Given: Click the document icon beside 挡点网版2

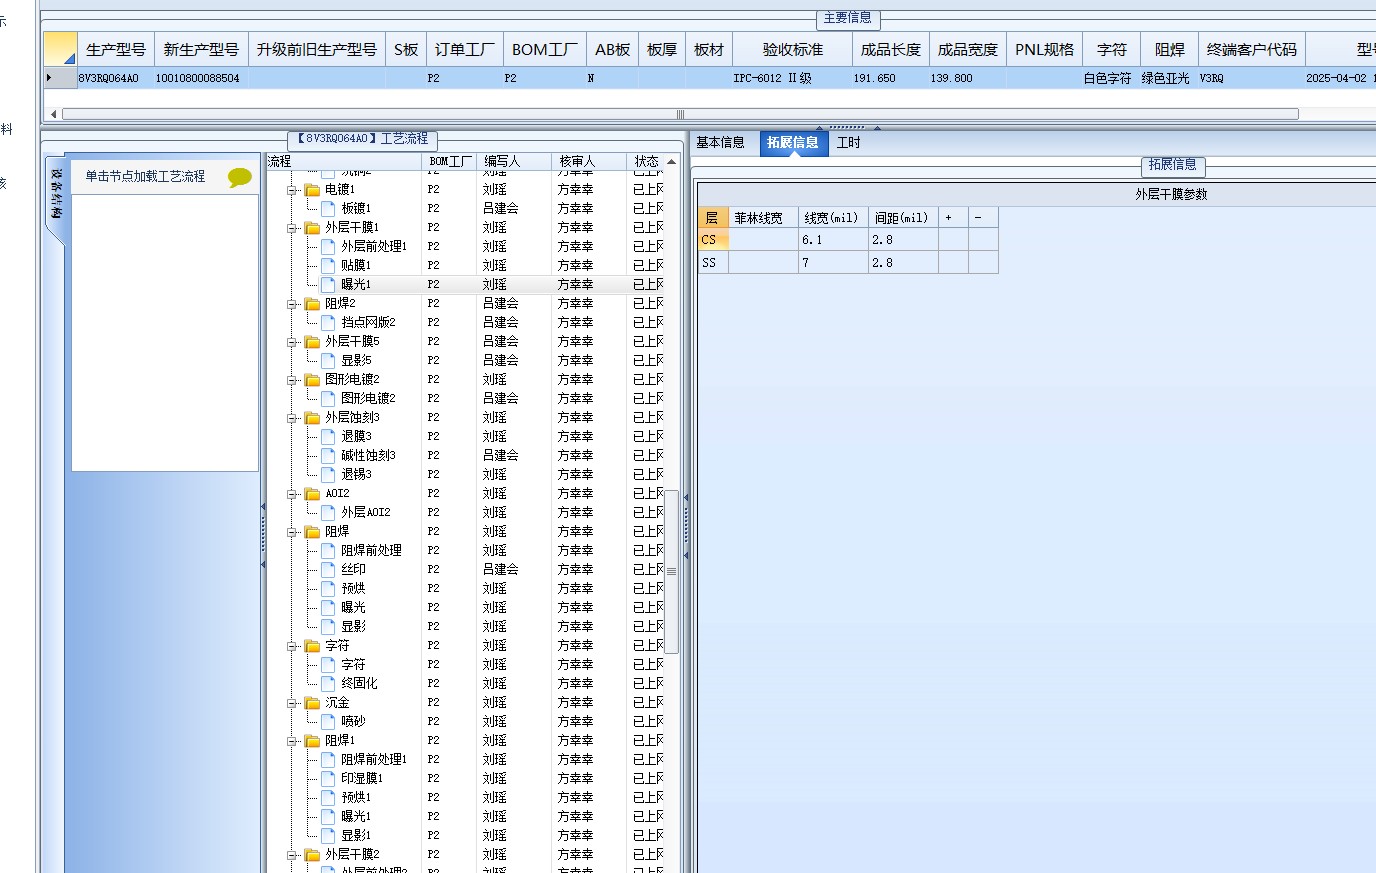Looking at the screenshot, I should coord(328,322).
